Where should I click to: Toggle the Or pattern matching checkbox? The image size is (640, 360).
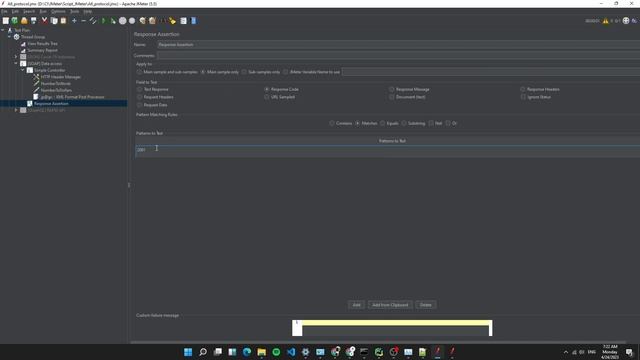(448, 123)
